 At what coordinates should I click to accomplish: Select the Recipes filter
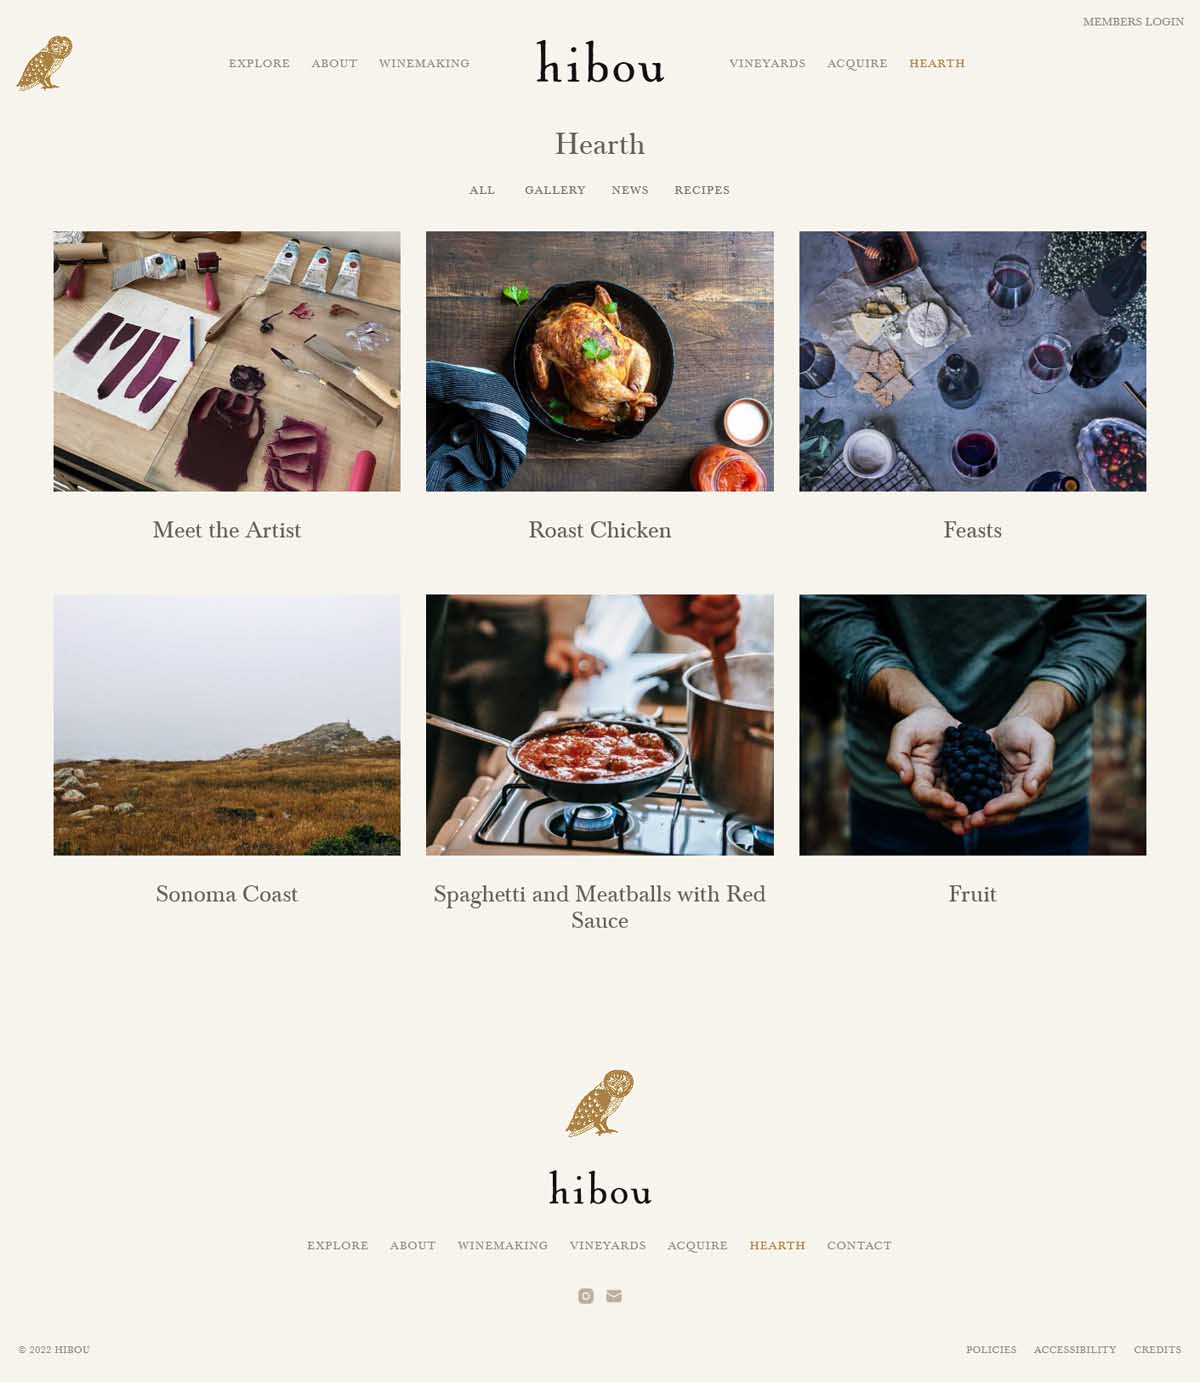(x=702, y=190)
